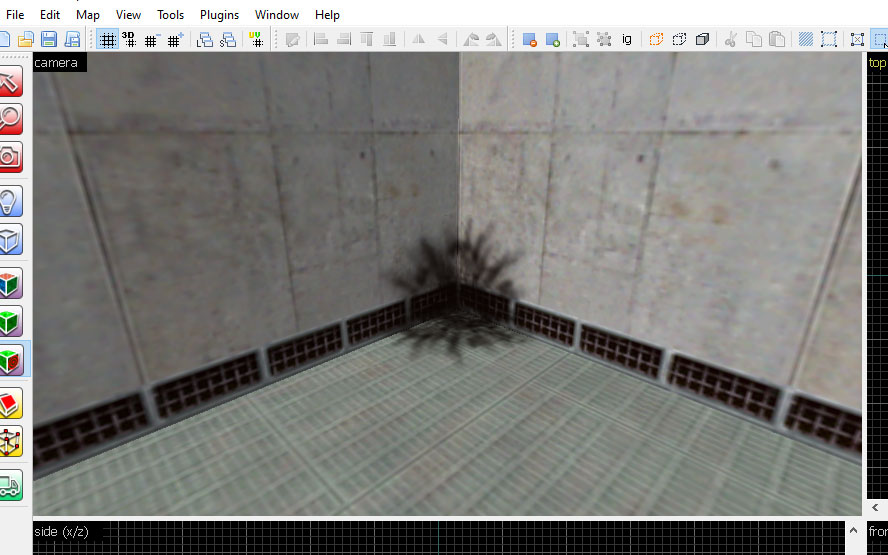Open the Tools menu

point(170,15)
